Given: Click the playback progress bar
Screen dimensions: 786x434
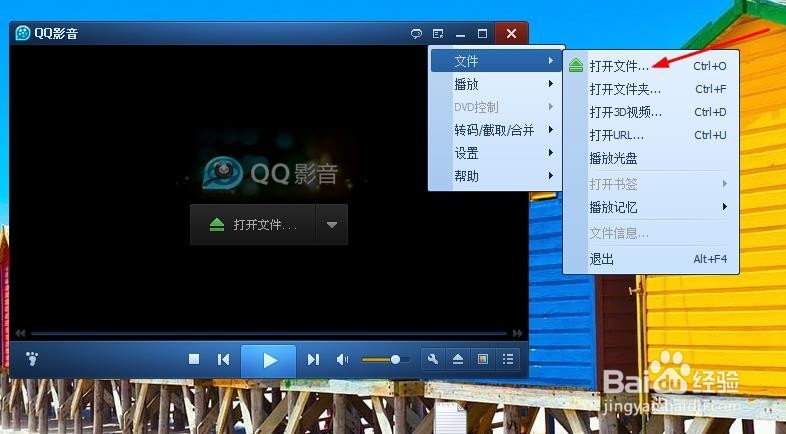Looking at the screenshot, I should tap(269, 333).
